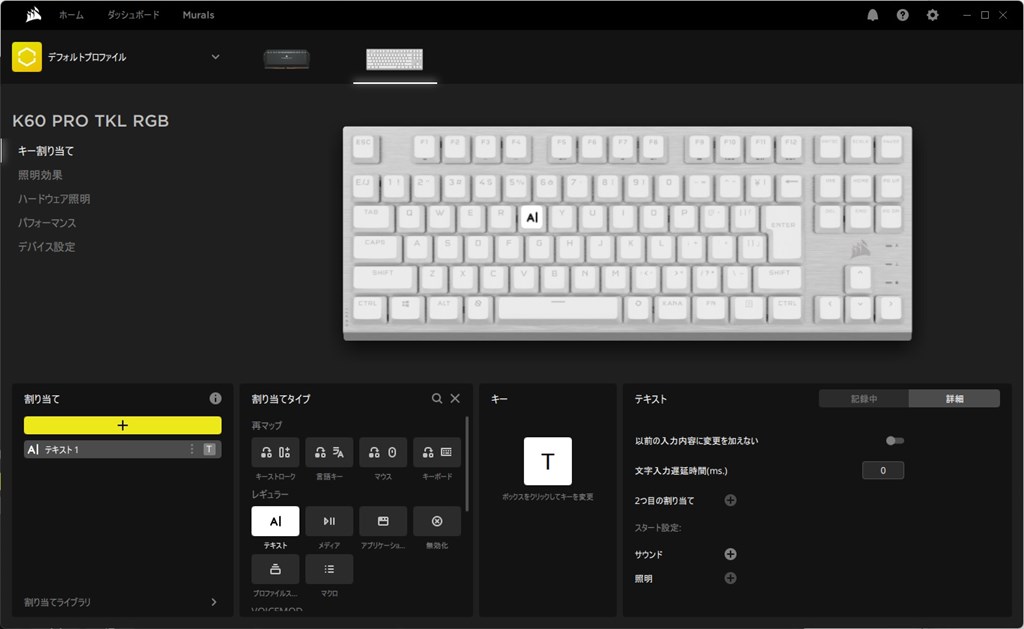This screenshot has width=1024, height=629.
Task: Add 照明 with plus icon
Action: (730, 578)
